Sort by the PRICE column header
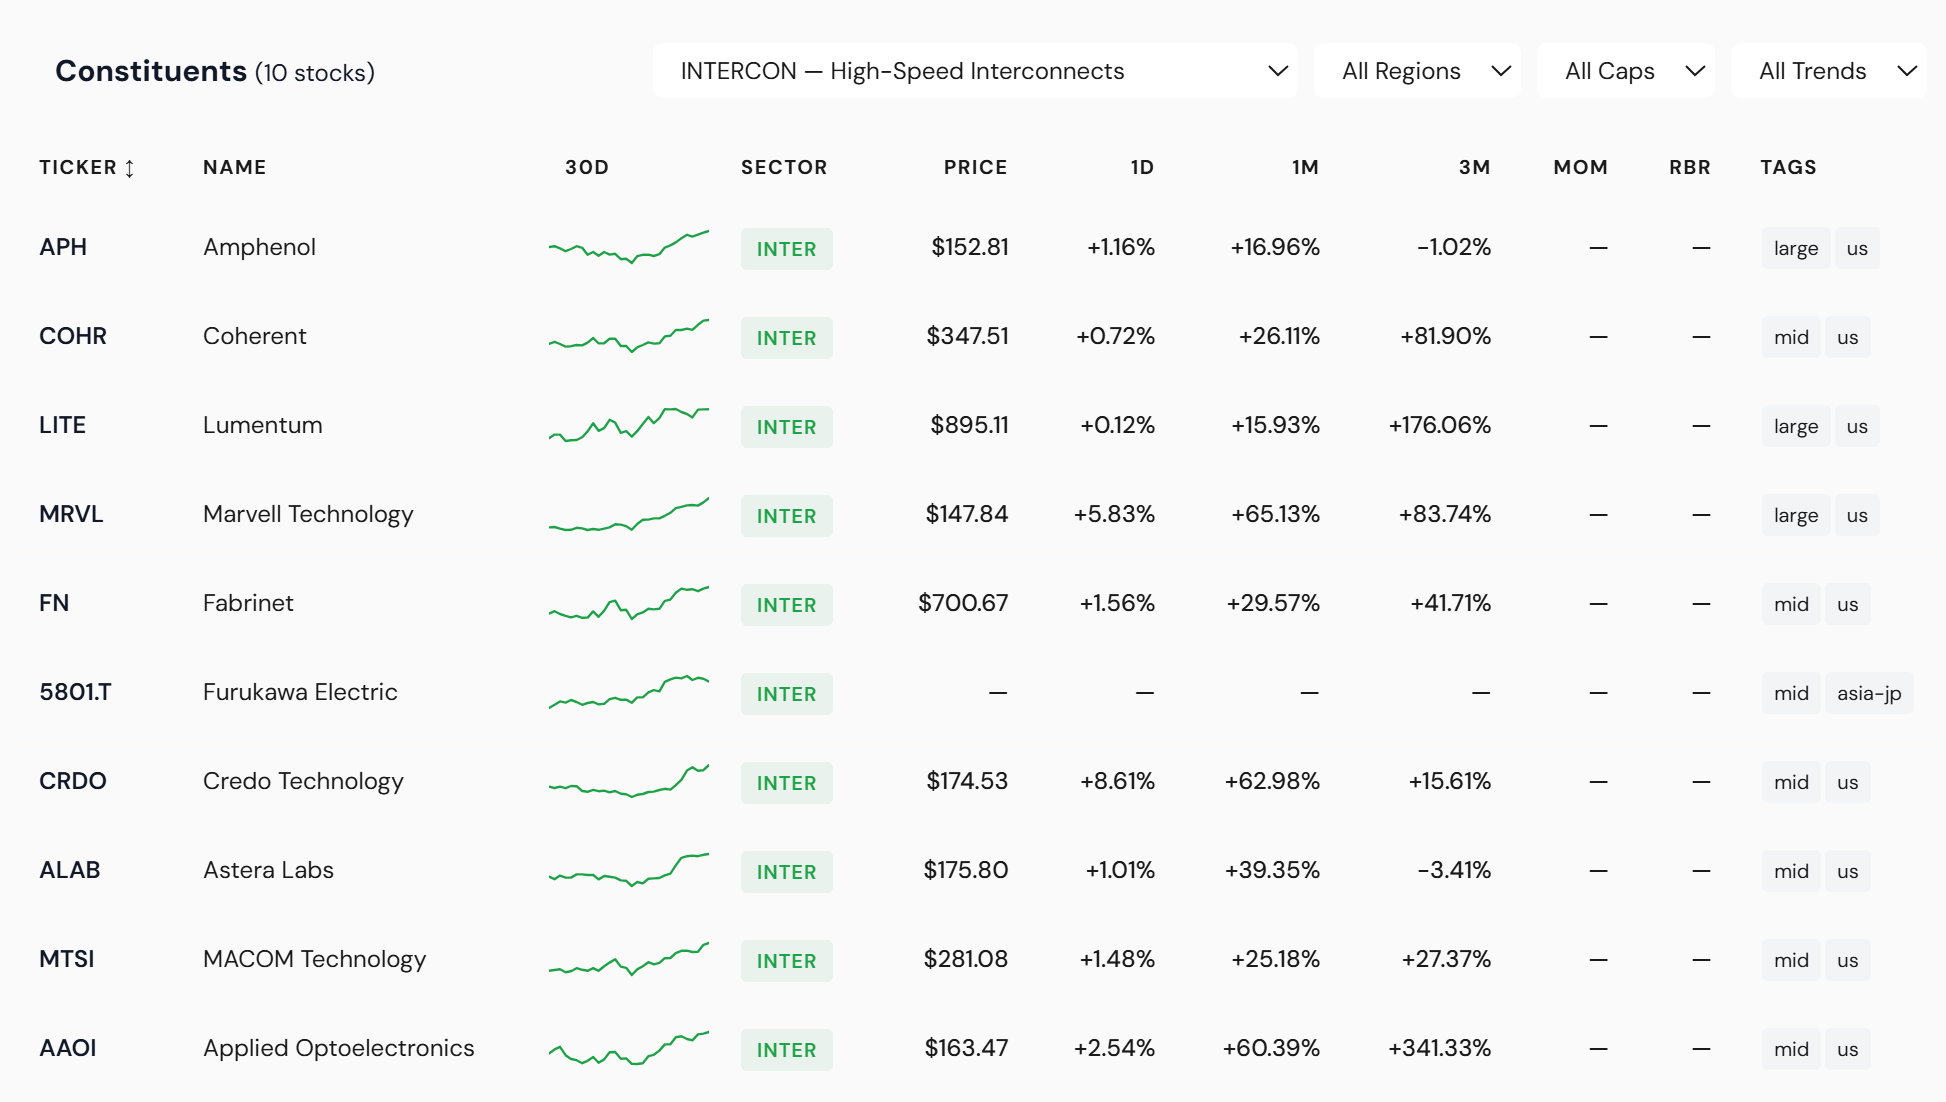The height and width of the screenshot is (1102, 1946). coord(975,167)
